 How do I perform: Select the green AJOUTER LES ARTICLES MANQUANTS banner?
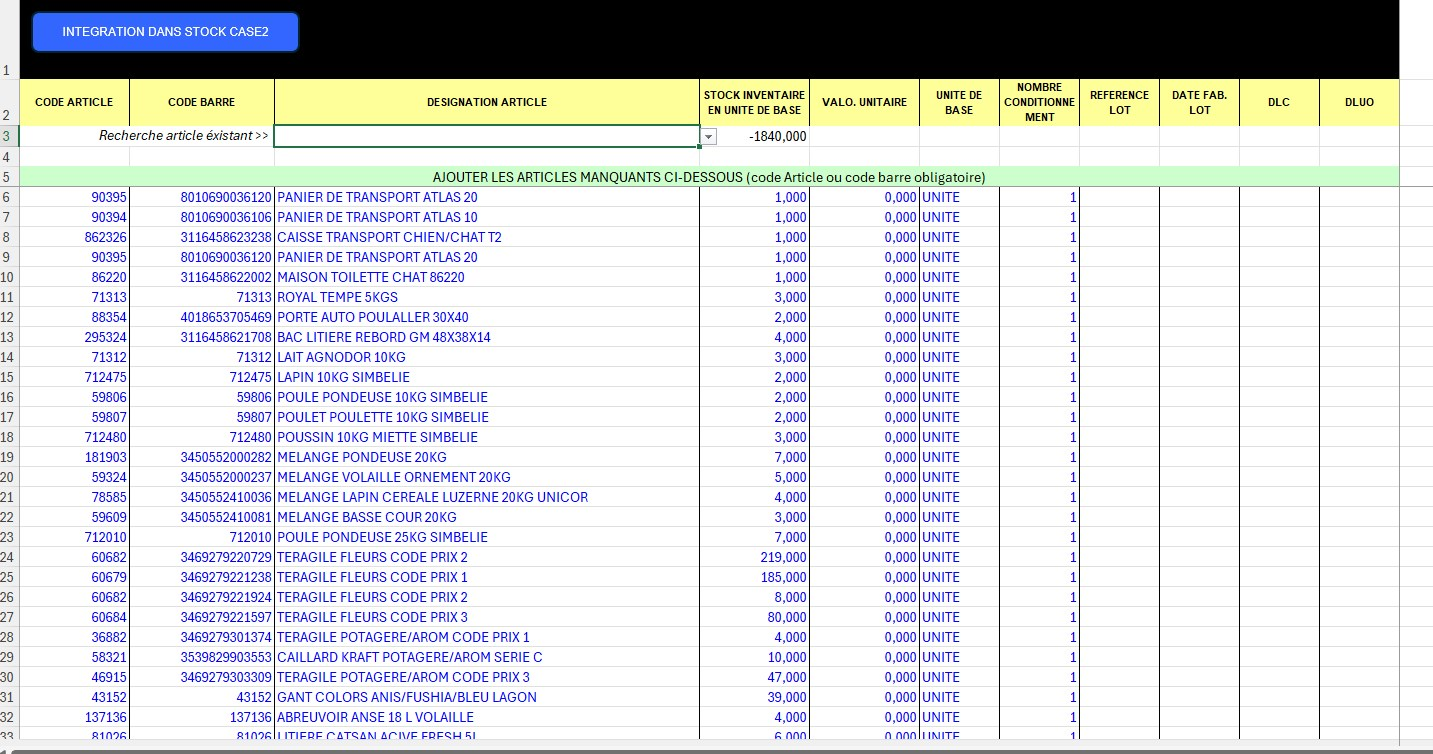tap(709, 177)
